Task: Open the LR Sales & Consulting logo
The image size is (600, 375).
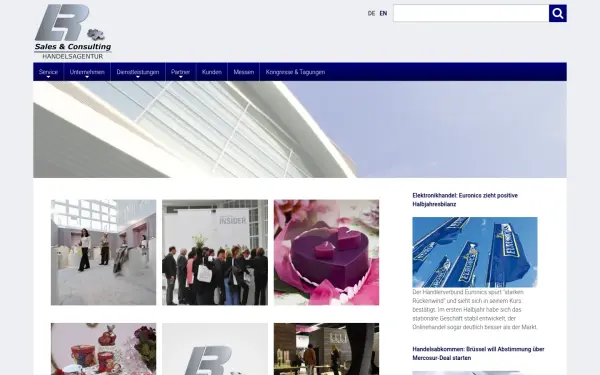Action: tap(73, 32)
